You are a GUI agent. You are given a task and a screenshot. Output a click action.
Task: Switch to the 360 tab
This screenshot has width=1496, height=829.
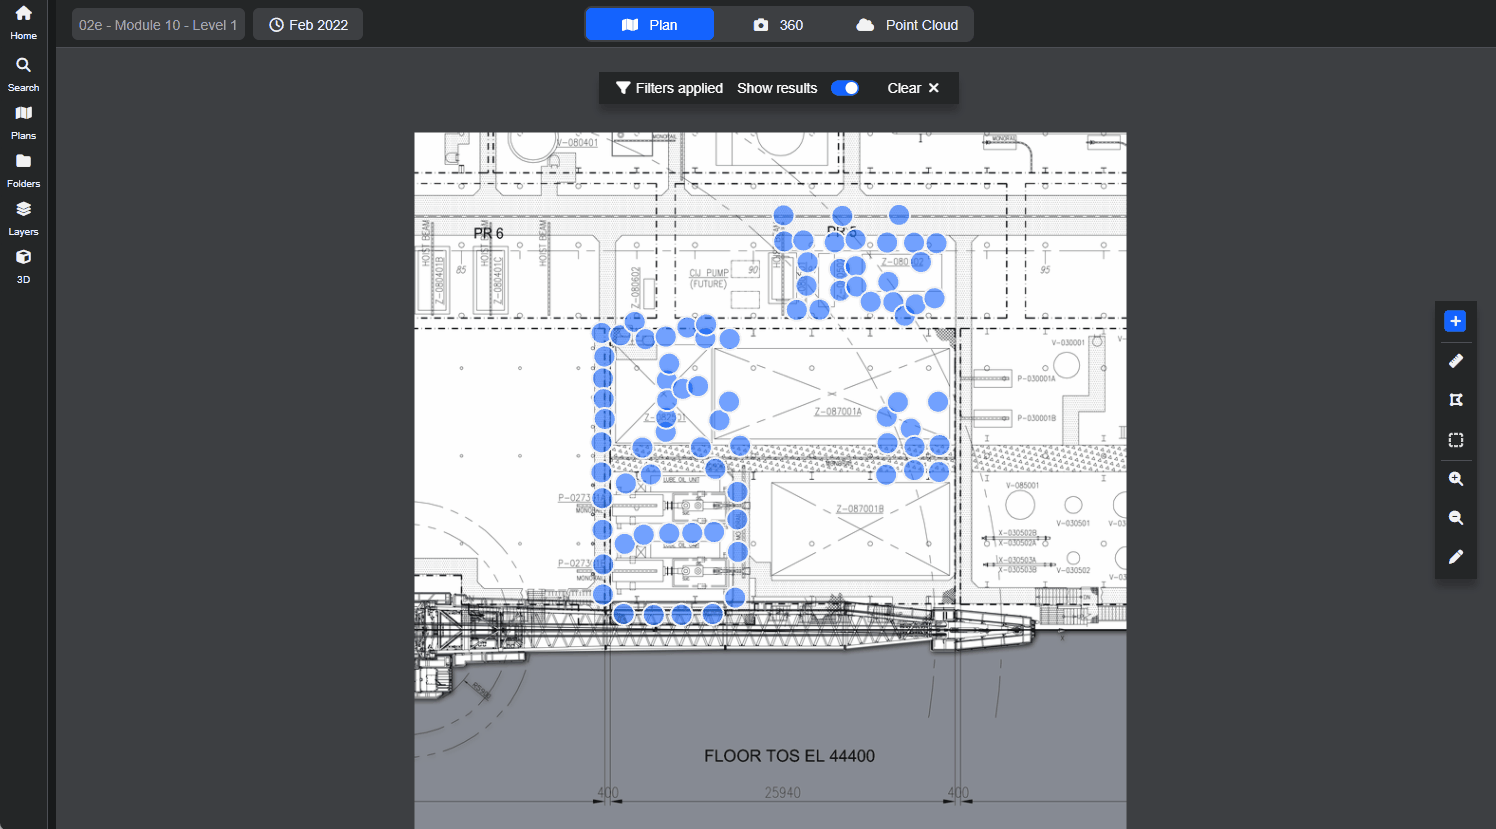(x=778, y=25)
